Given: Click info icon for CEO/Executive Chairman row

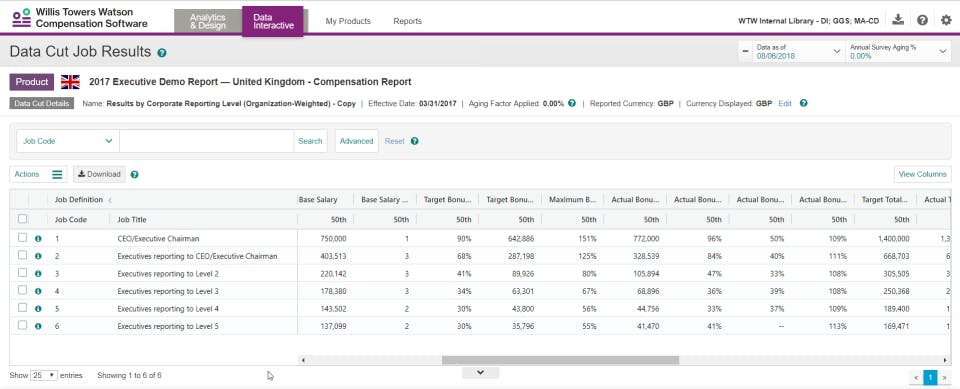Looking at the screenshot, I should pos(39,238).
